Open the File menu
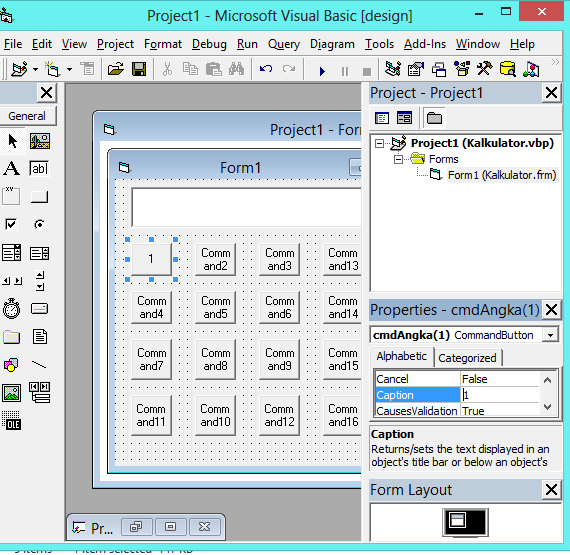This screenshot has width=570, height=555. (x=13, y=44)
